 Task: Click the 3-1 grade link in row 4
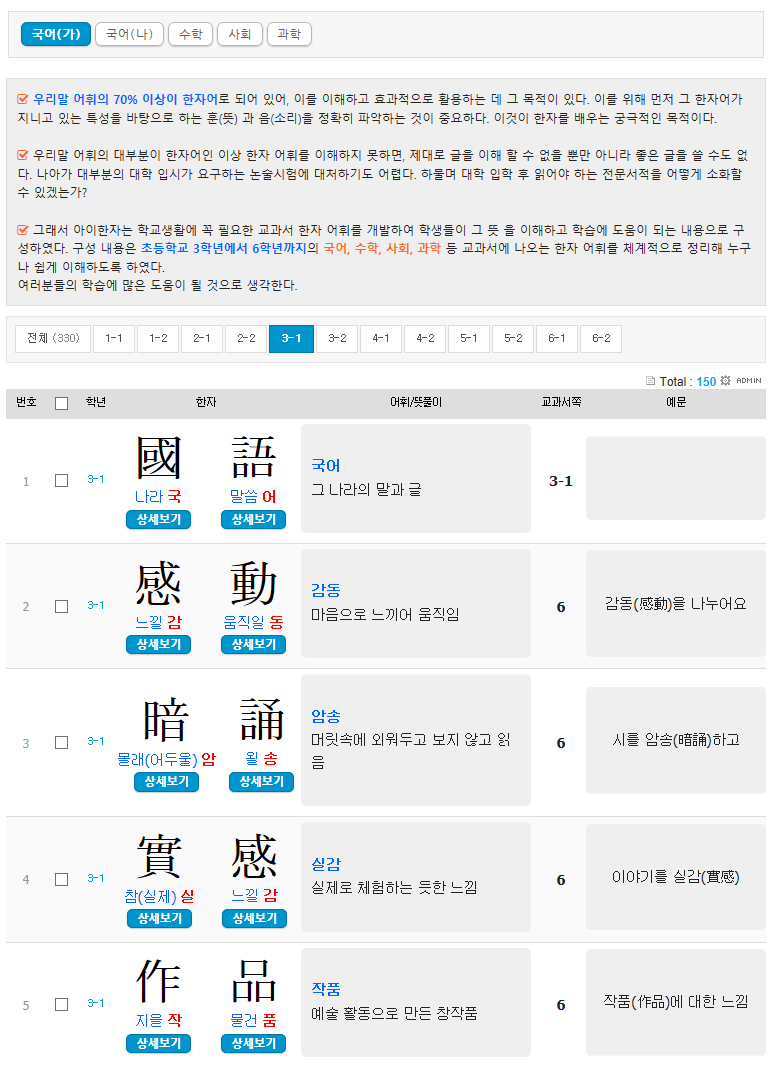(x=96, y=878)
